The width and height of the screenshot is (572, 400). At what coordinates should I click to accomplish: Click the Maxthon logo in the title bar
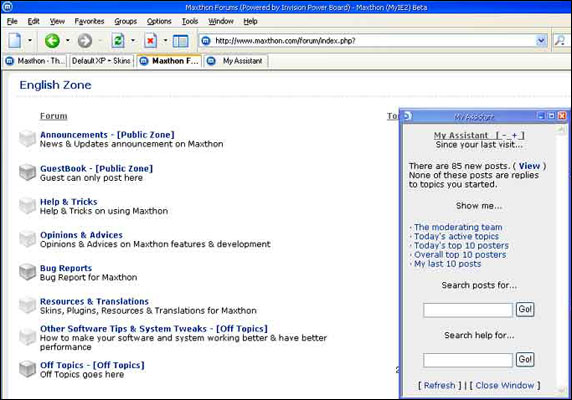point(7,7)
